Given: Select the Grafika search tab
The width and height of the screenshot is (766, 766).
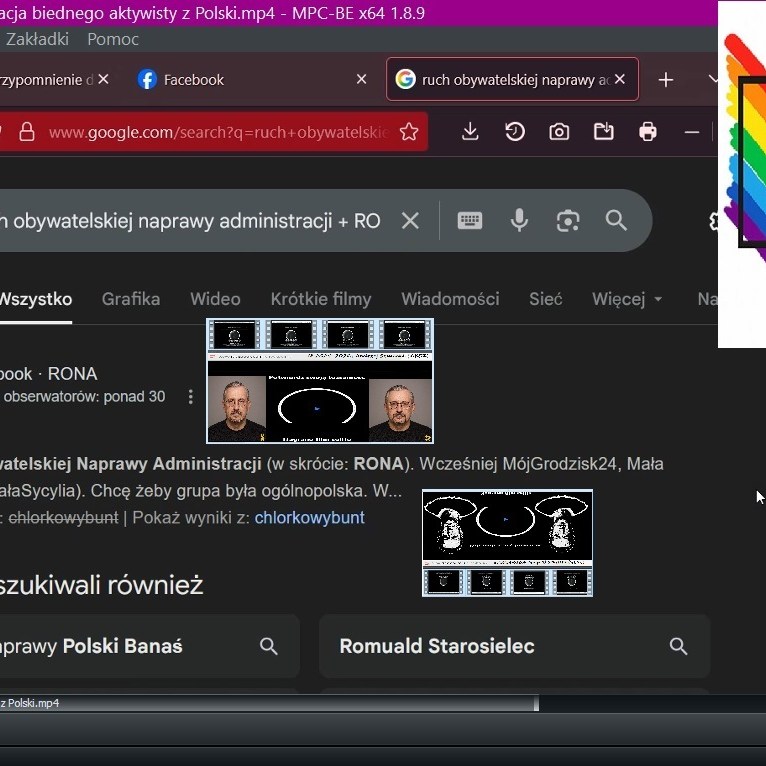Looking at the screenshot, I should [x=131, y=299].
